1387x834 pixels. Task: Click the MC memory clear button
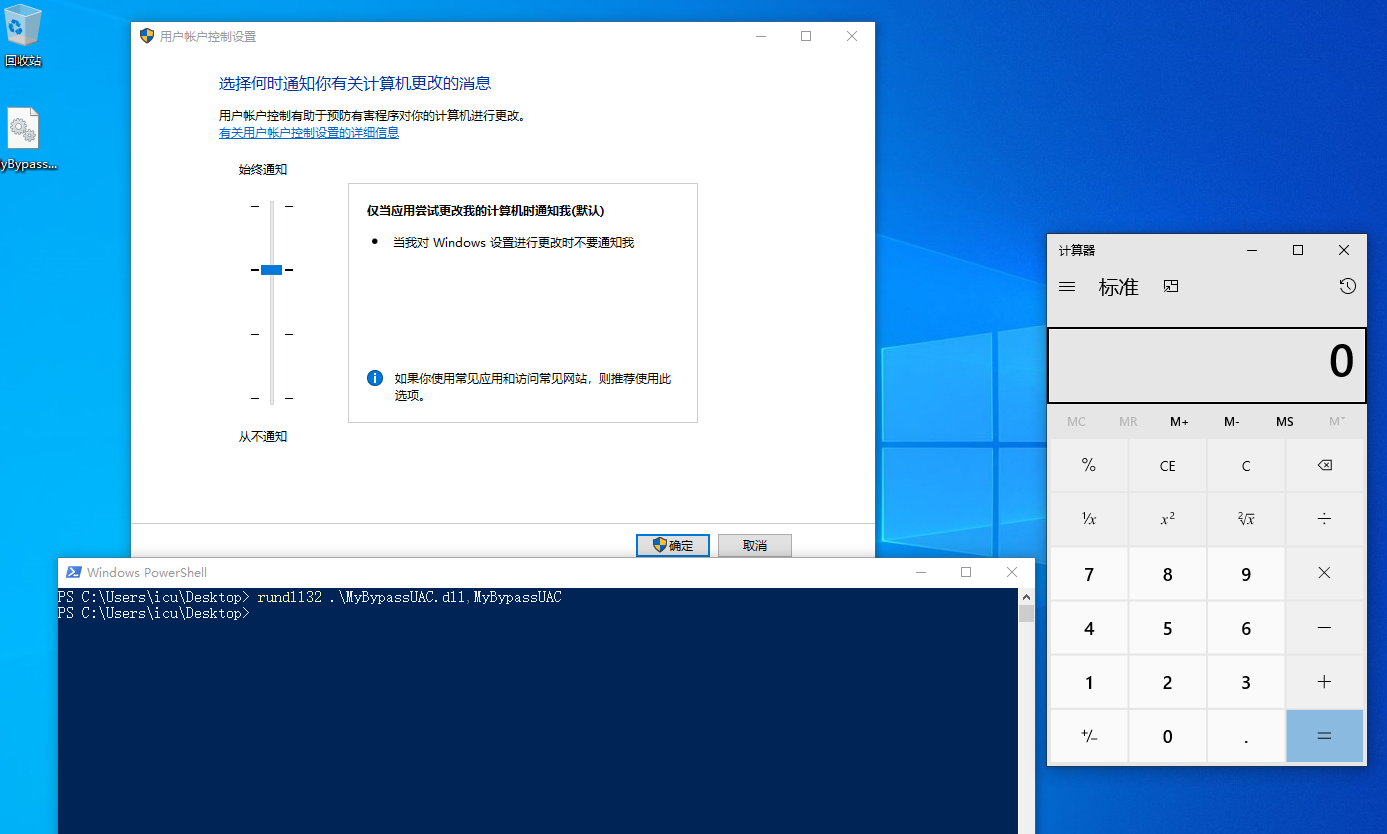[x=1076, y=422]
